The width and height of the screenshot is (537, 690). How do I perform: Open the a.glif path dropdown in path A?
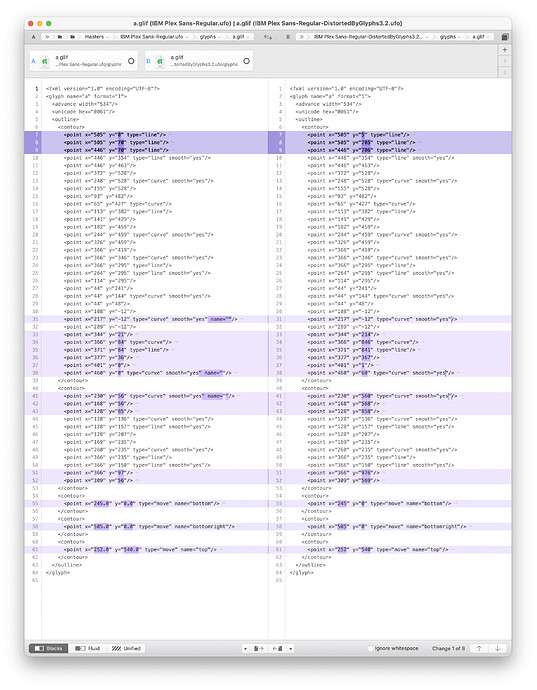pos(240,37)
